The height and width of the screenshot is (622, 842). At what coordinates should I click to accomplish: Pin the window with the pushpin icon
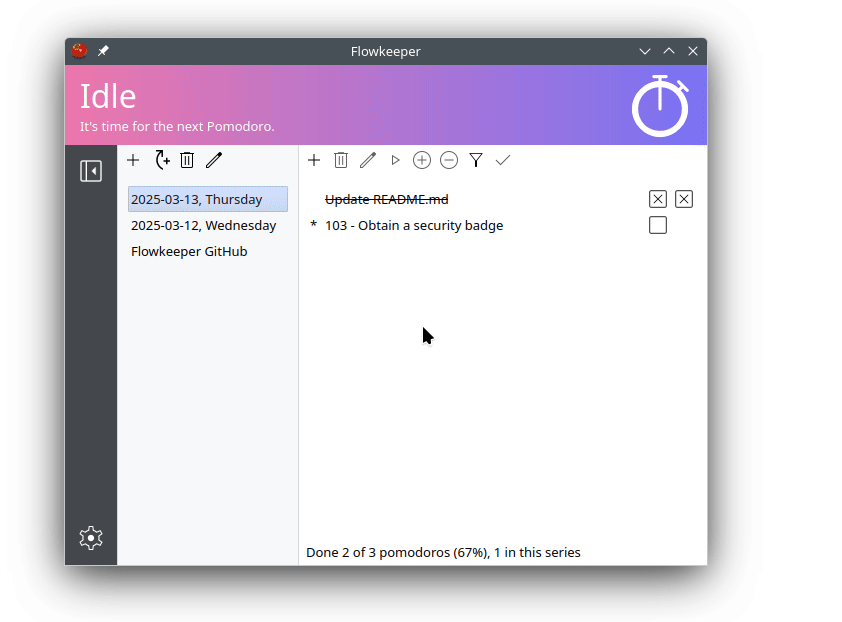pyautogui.click(x=103, y=51)
